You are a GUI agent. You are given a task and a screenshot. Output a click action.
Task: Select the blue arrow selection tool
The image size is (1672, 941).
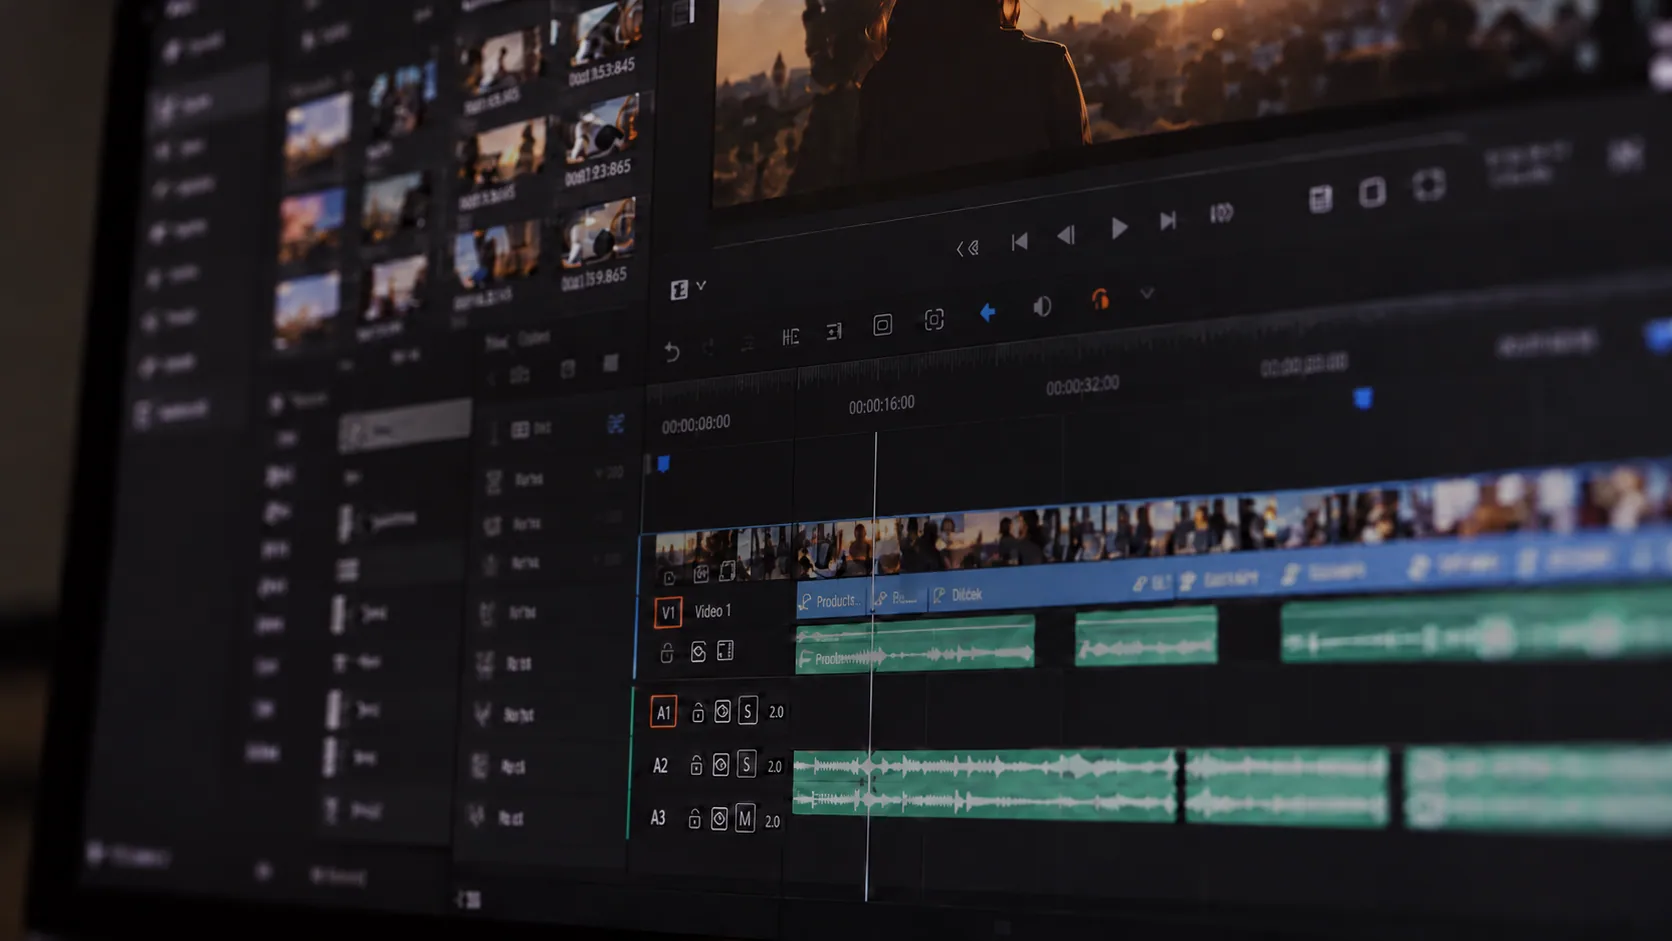pyautogui.click(x=988, y=313)
